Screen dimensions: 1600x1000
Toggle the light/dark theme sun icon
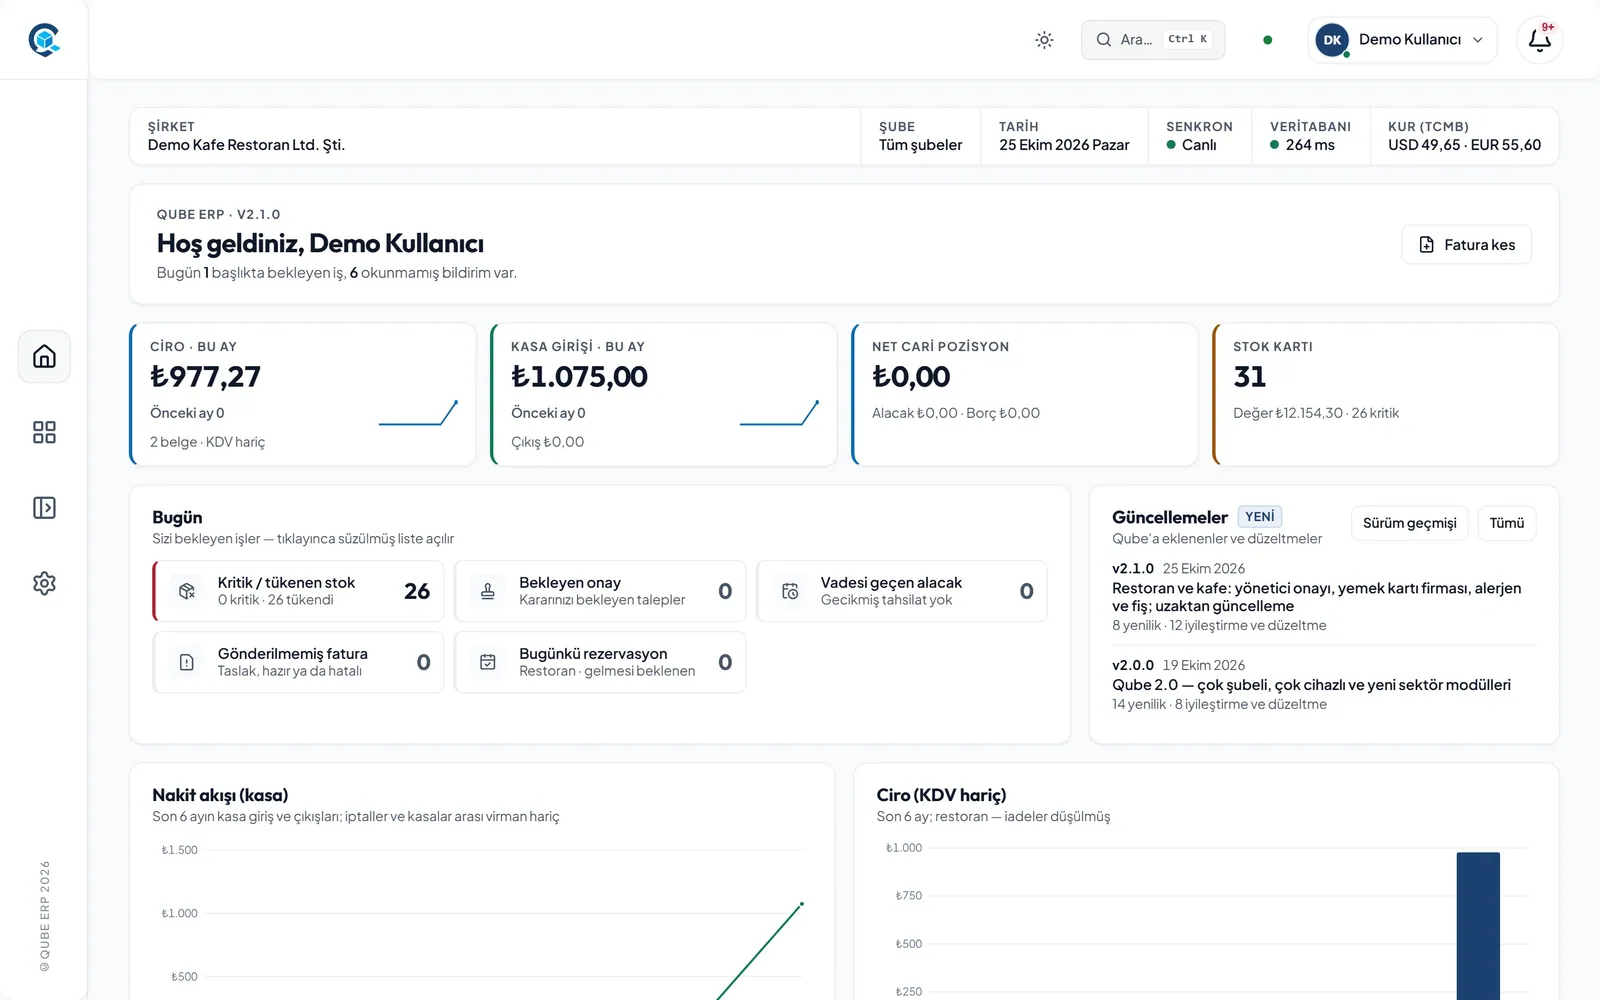pyautogui.click(x=1044, y=40)
